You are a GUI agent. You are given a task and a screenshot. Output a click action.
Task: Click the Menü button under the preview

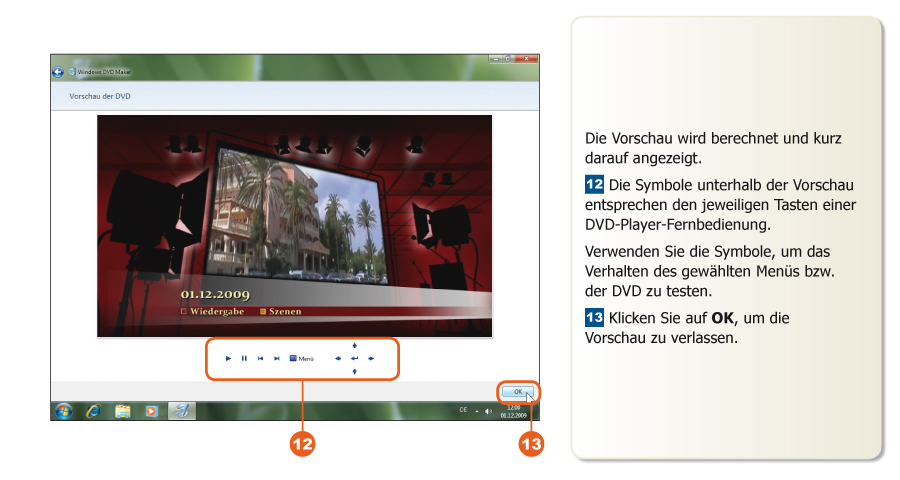click(301, 358)
